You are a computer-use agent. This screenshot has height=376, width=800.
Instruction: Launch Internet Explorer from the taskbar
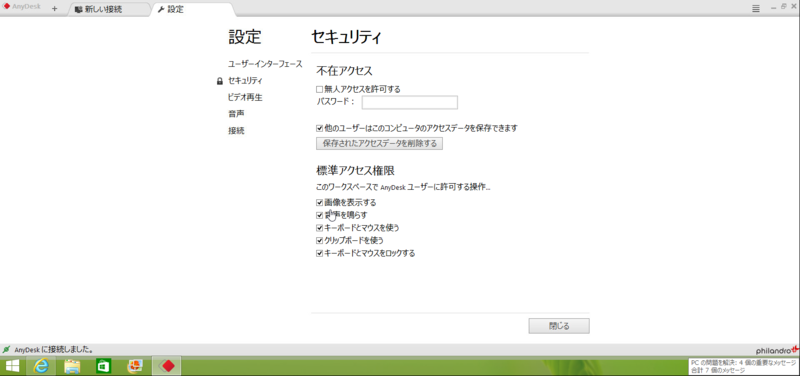41,366
